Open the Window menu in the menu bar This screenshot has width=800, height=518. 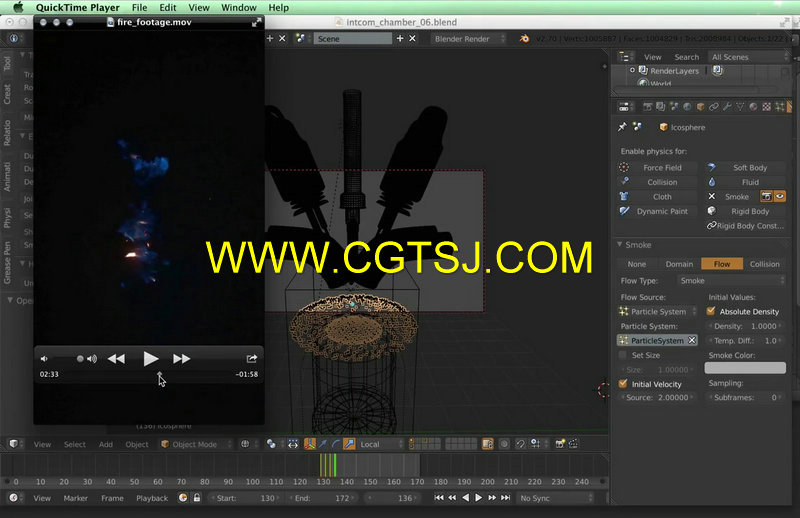[238, 7]
